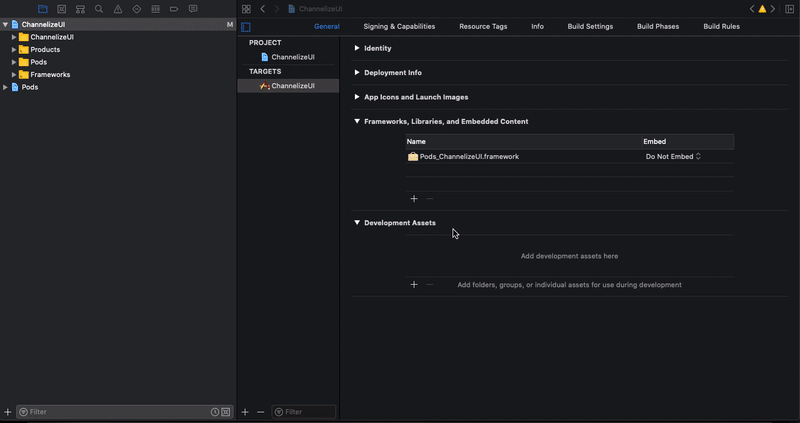800x423 pixels.
Task: Hide the project and targets list
Action: tap(246, 27)
